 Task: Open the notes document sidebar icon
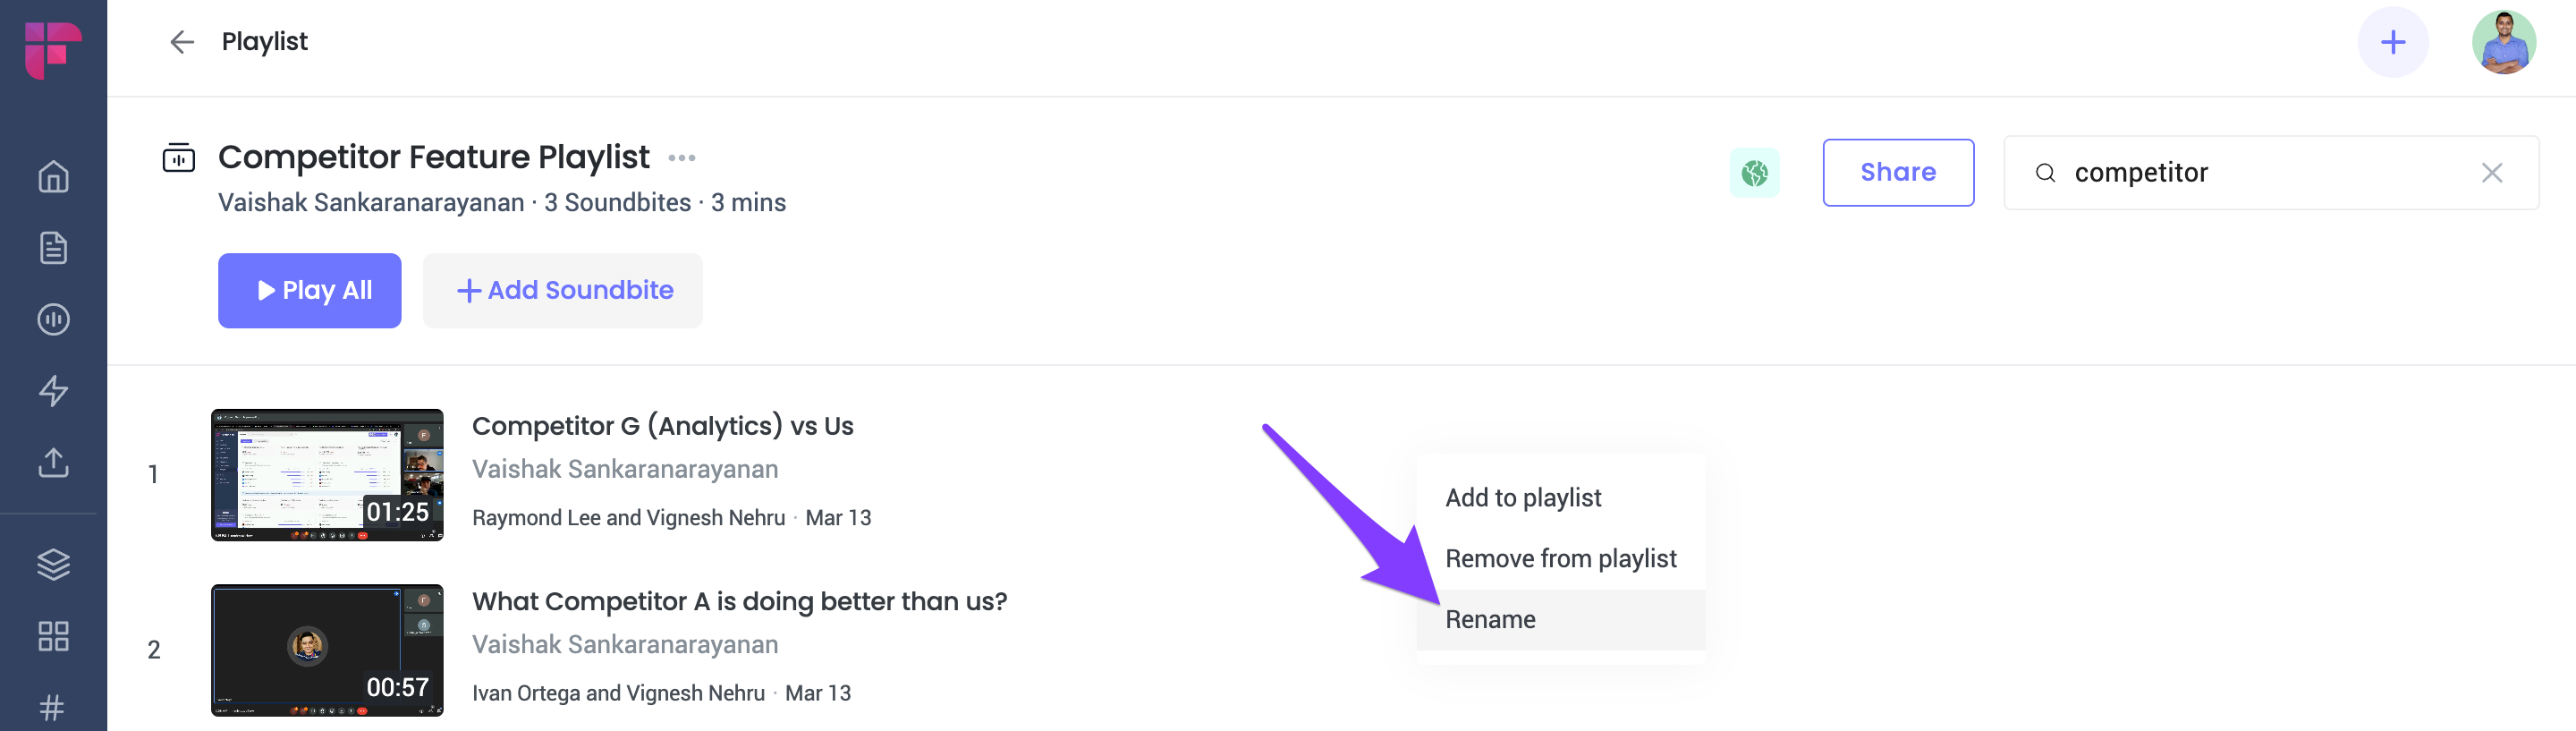pyautogui.click(x=53, y=247)
